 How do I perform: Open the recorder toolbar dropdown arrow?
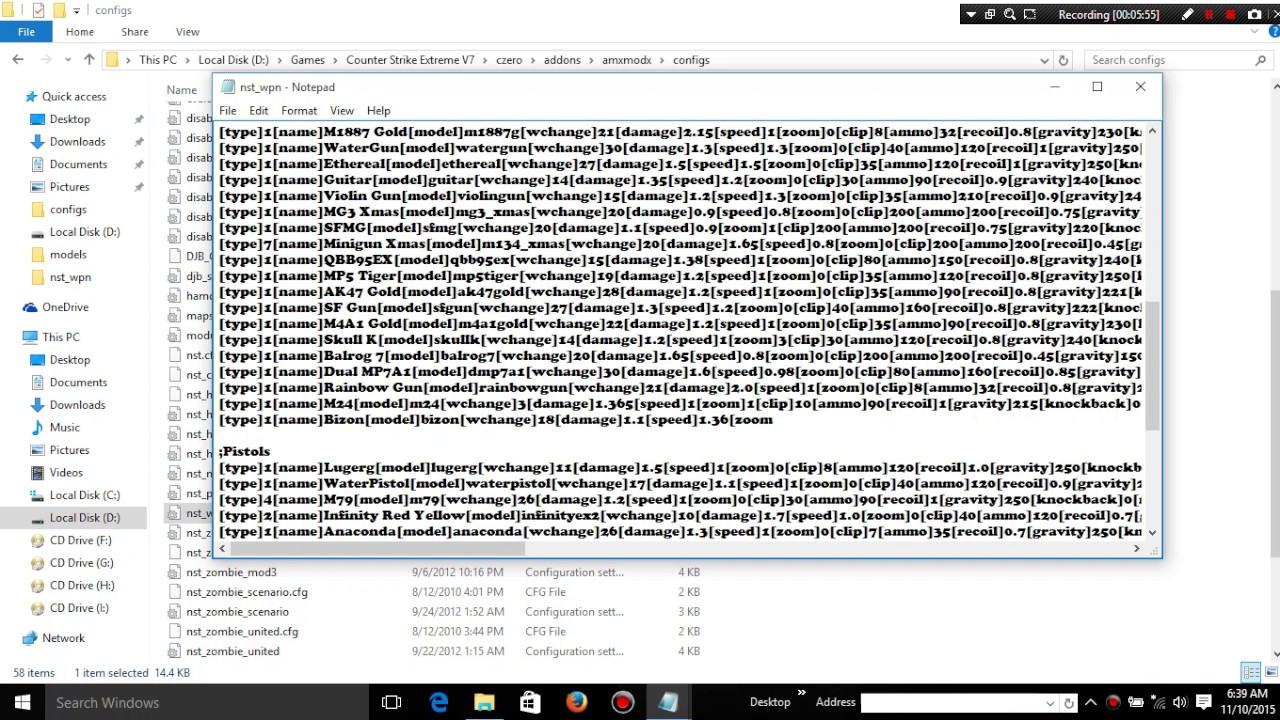(970, 15)
